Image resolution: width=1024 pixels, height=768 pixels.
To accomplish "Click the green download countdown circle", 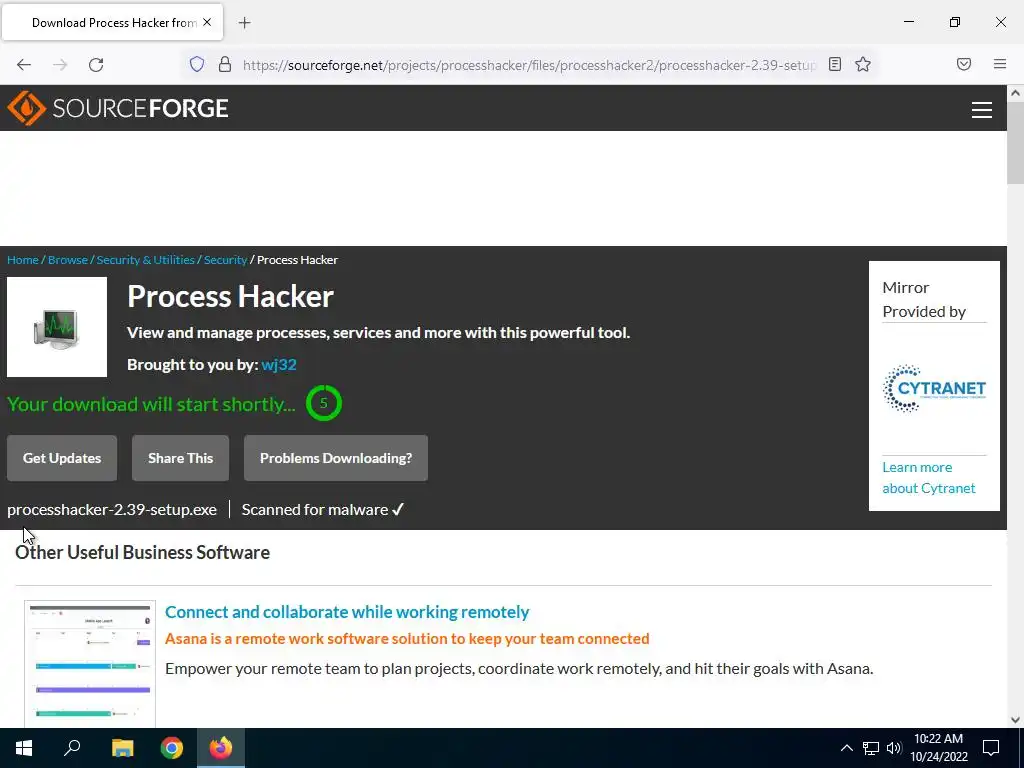I will click(x=323, y=403).
